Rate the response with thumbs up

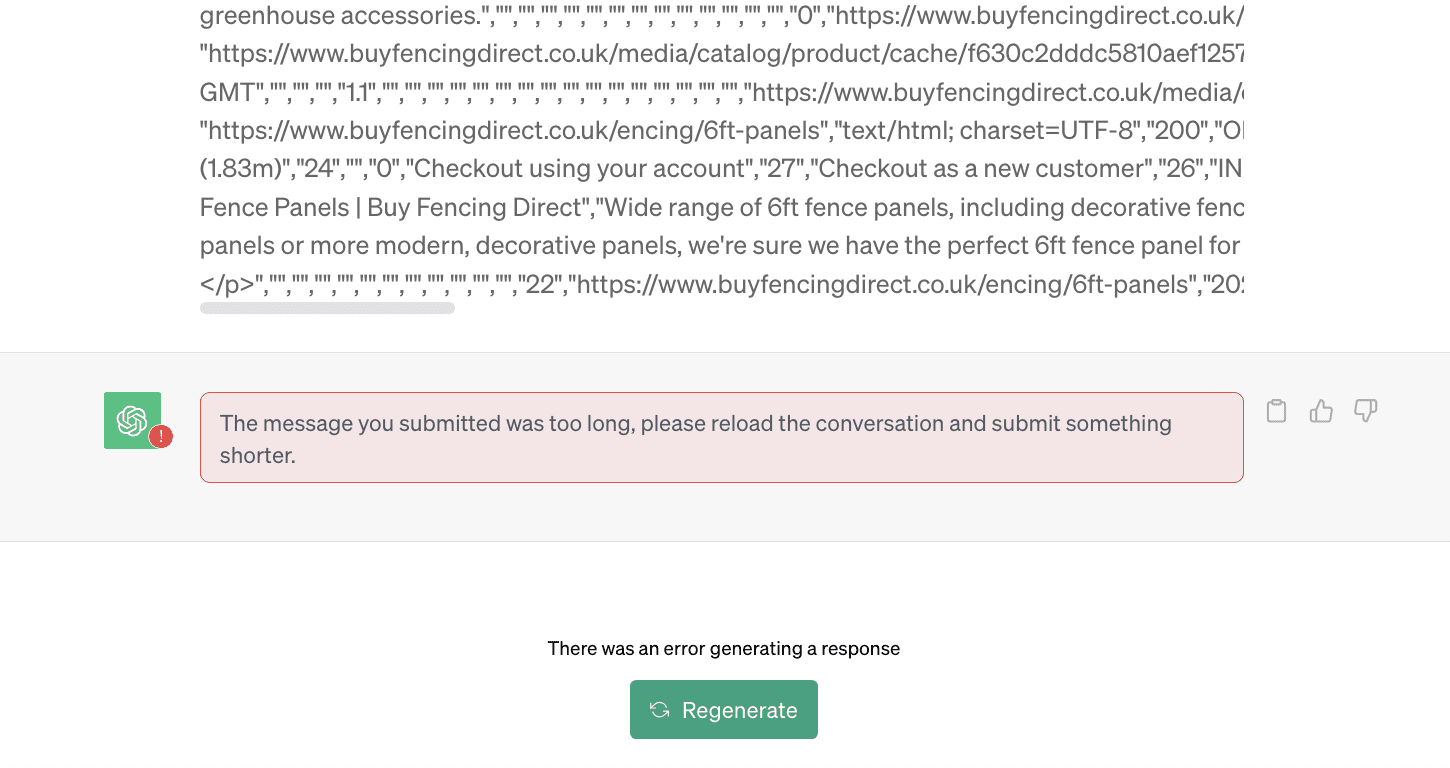tap(1321, 410)
